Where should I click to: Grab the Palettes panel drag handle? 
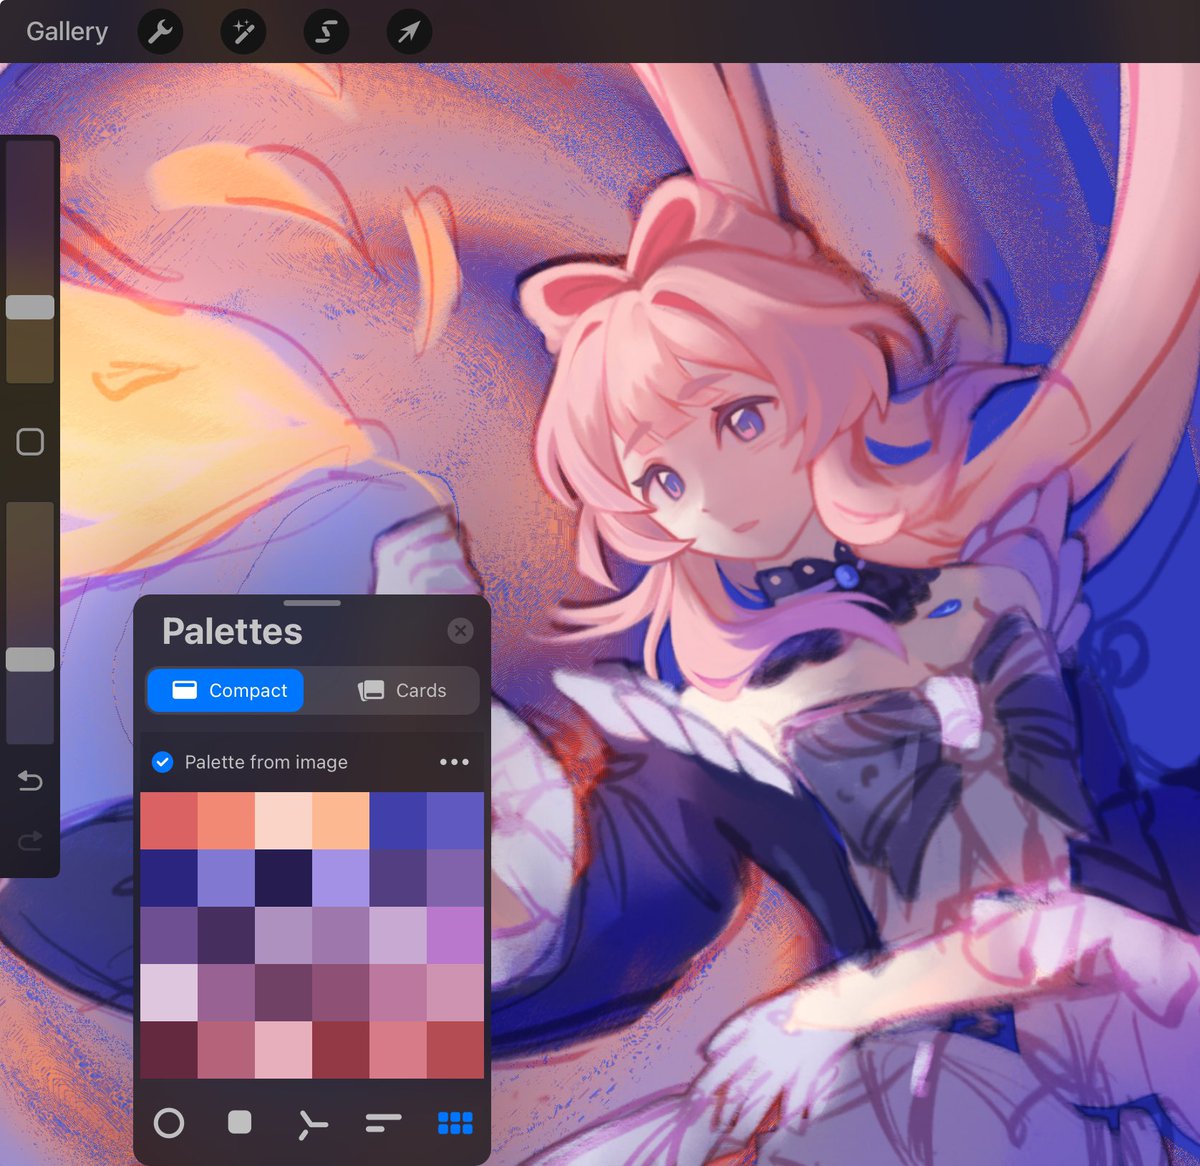click(x=312, y=603)
